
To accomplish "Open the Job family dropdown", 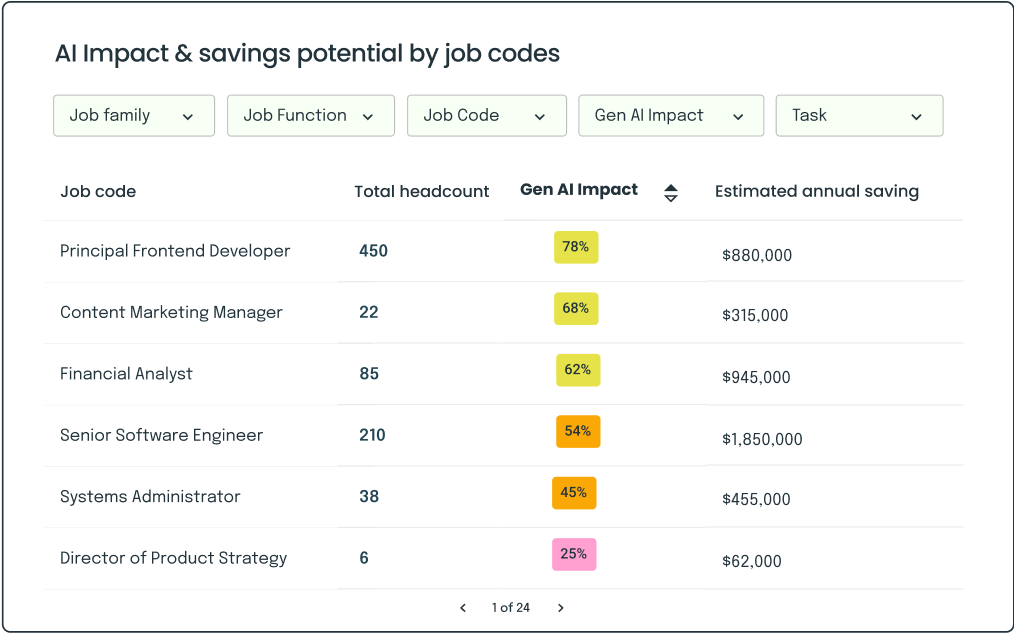I will (133, 116).
